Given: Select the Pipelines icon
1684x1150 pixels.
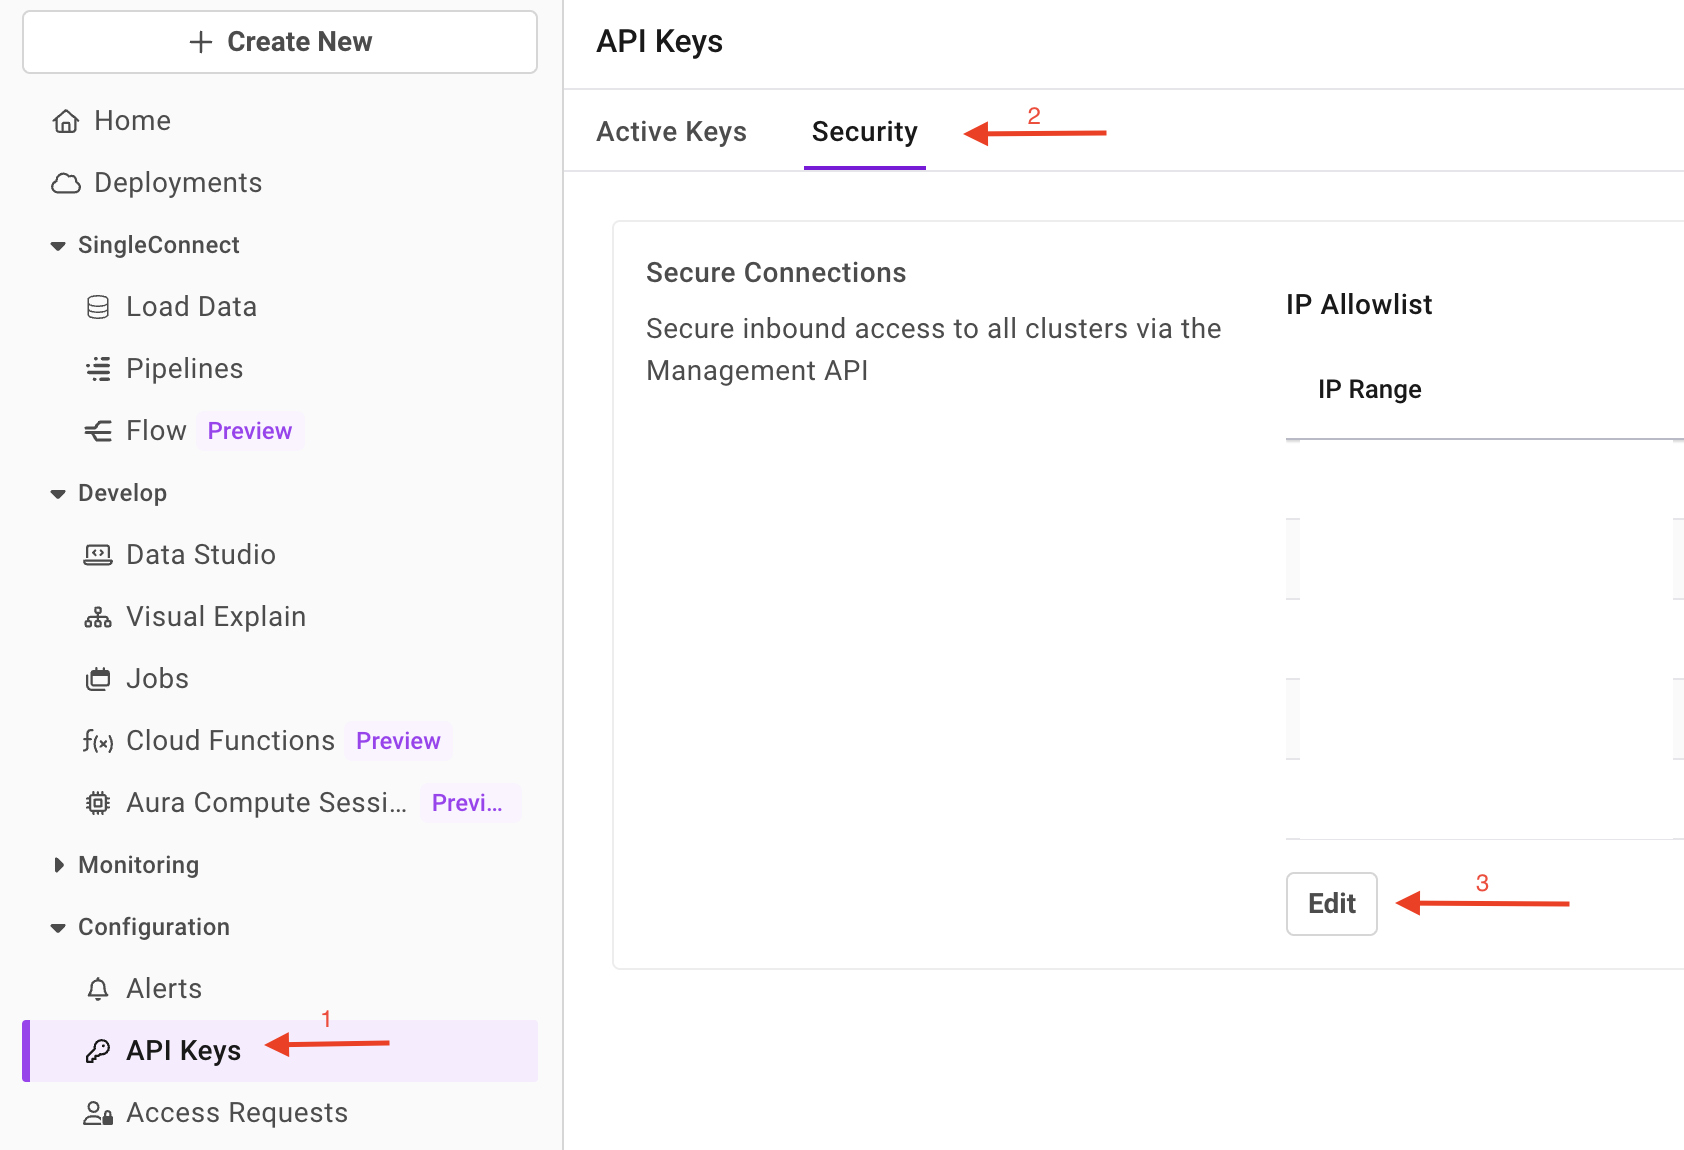Looking at the screenshot, I should coord(97,368).
